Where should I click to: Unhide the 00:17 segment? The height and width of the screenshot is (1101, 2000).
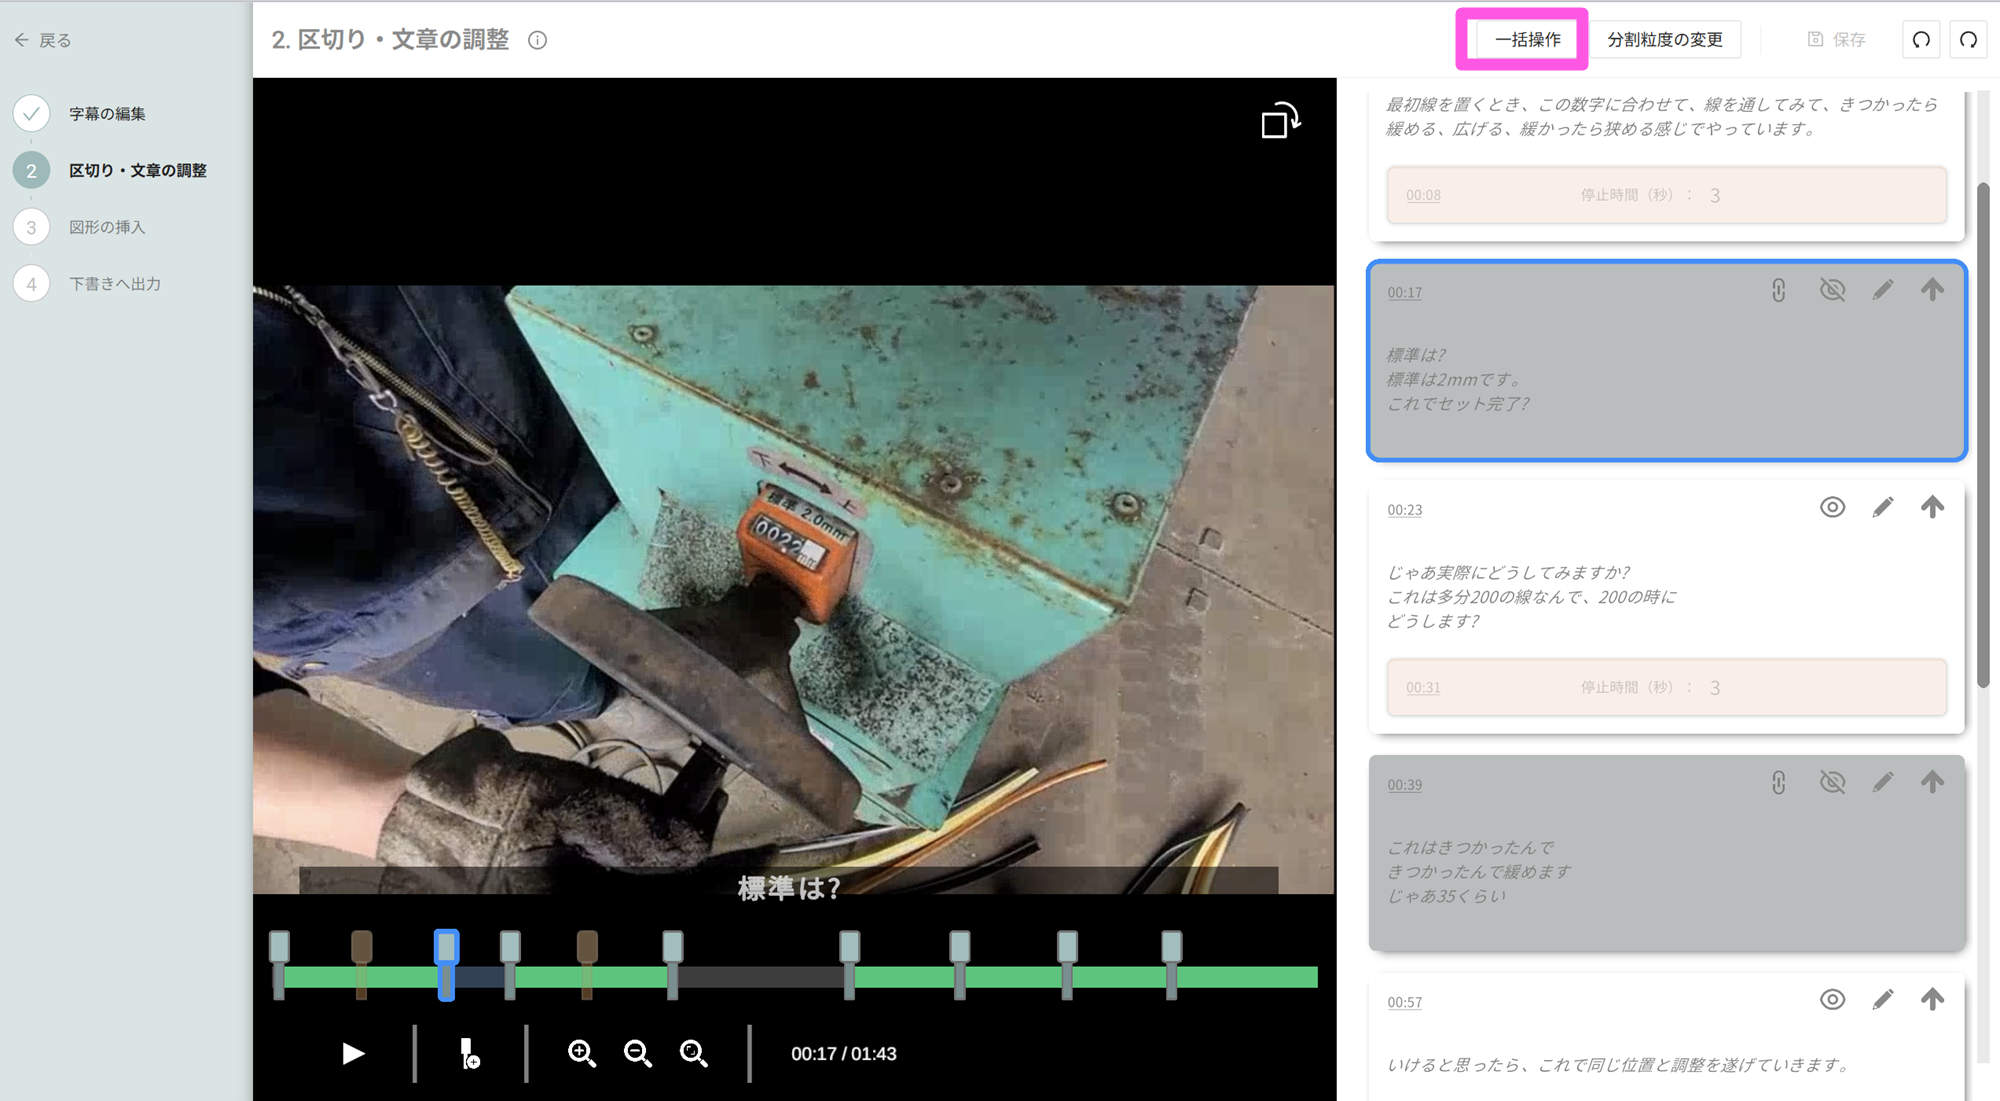pos(1832,290)
